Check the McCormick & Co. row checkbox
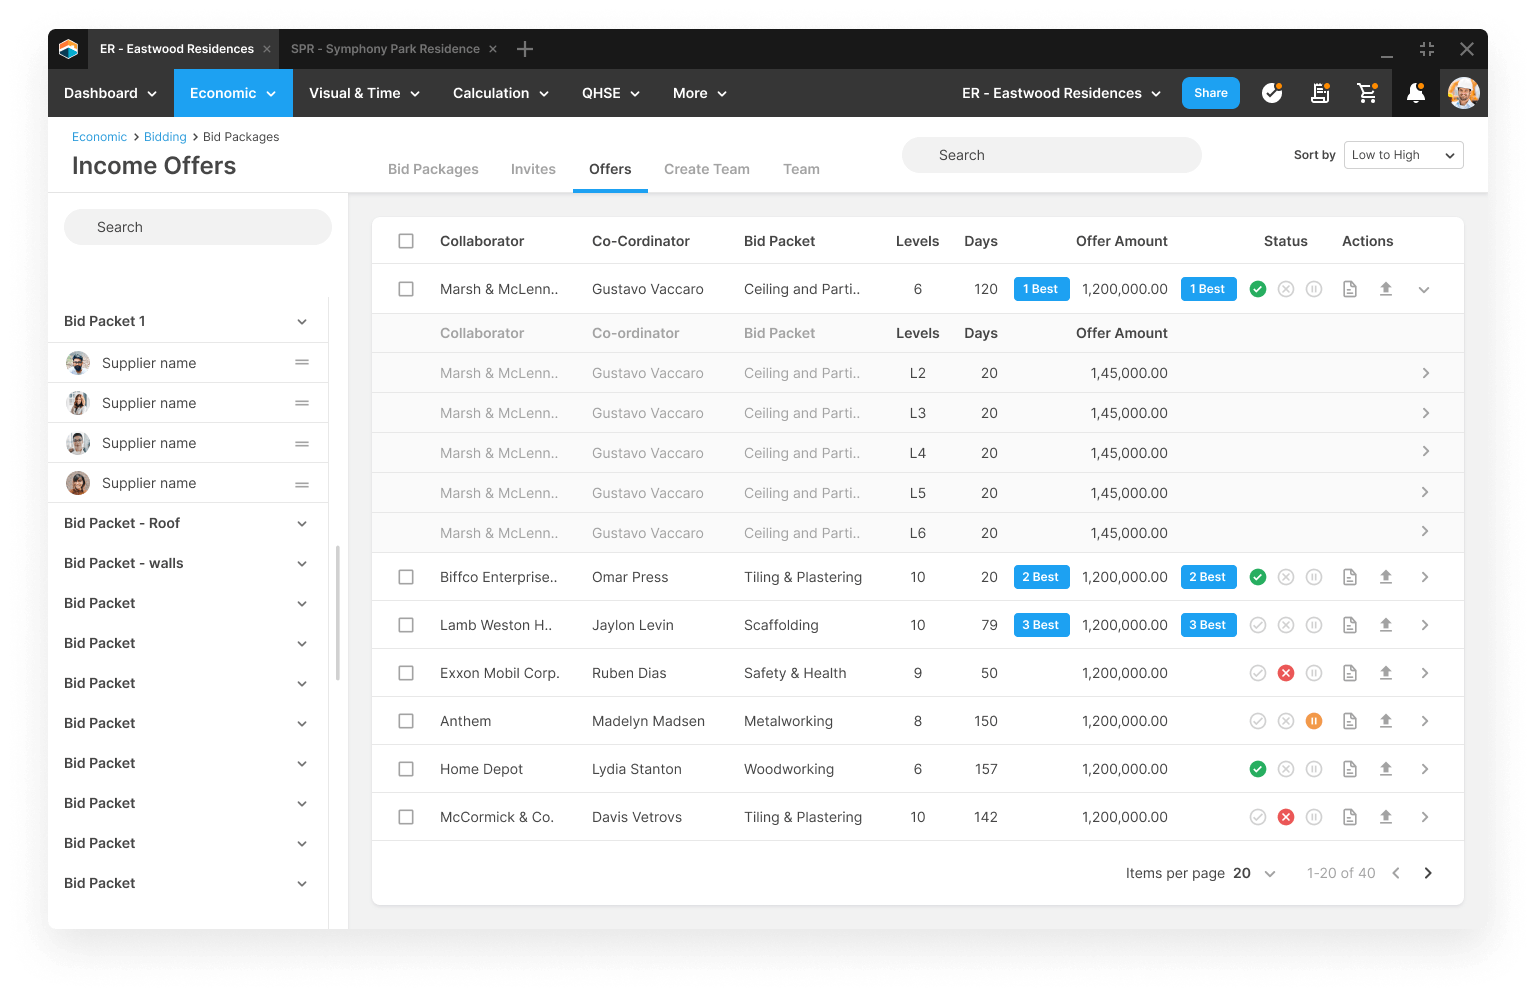The height and width of the screenshot is (996, 1536). (x=406, y=817)
